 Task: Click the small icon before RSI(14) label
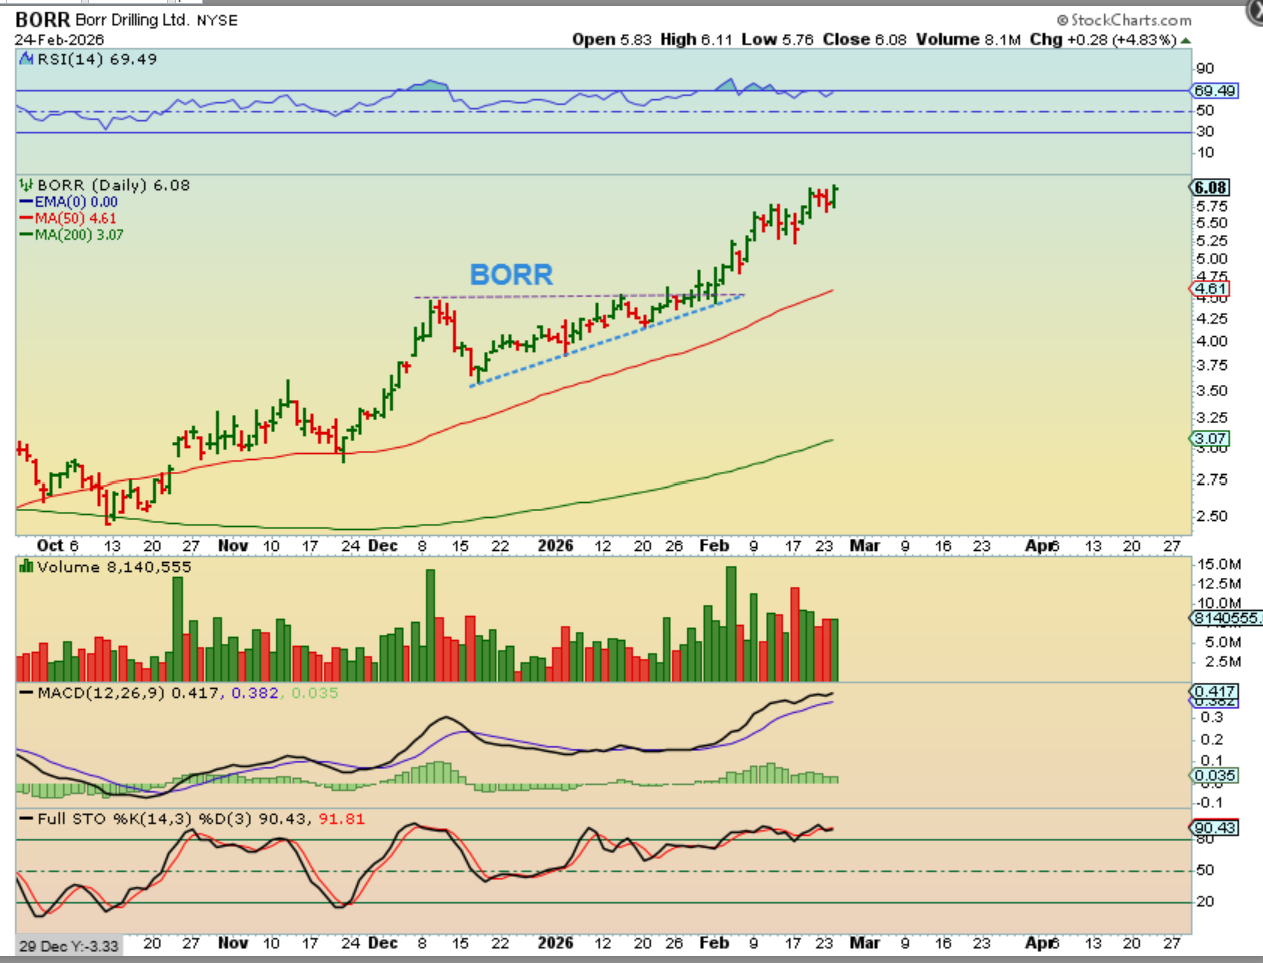[27, 59]
